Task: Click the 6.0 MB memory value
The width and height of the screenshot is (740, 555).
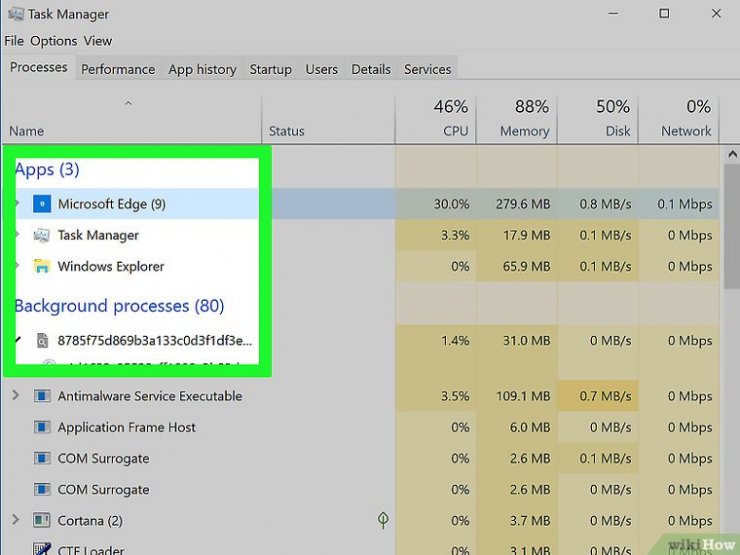Action: pyautogui.click(x=530, y=427)
